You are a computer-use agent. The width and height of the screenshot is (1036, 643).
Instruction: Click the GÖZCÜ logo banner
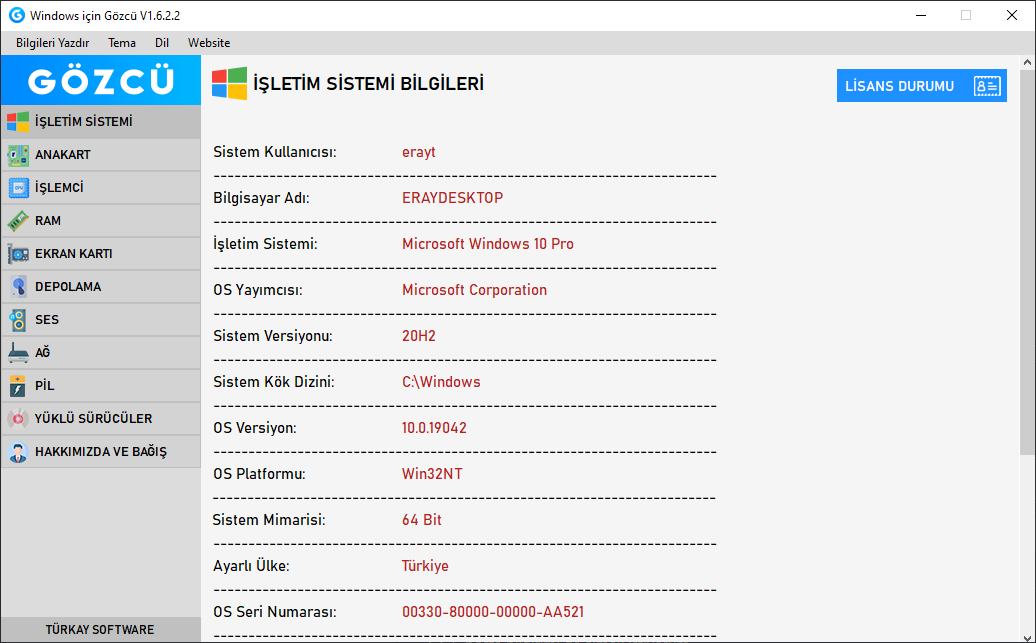[100, 80]
